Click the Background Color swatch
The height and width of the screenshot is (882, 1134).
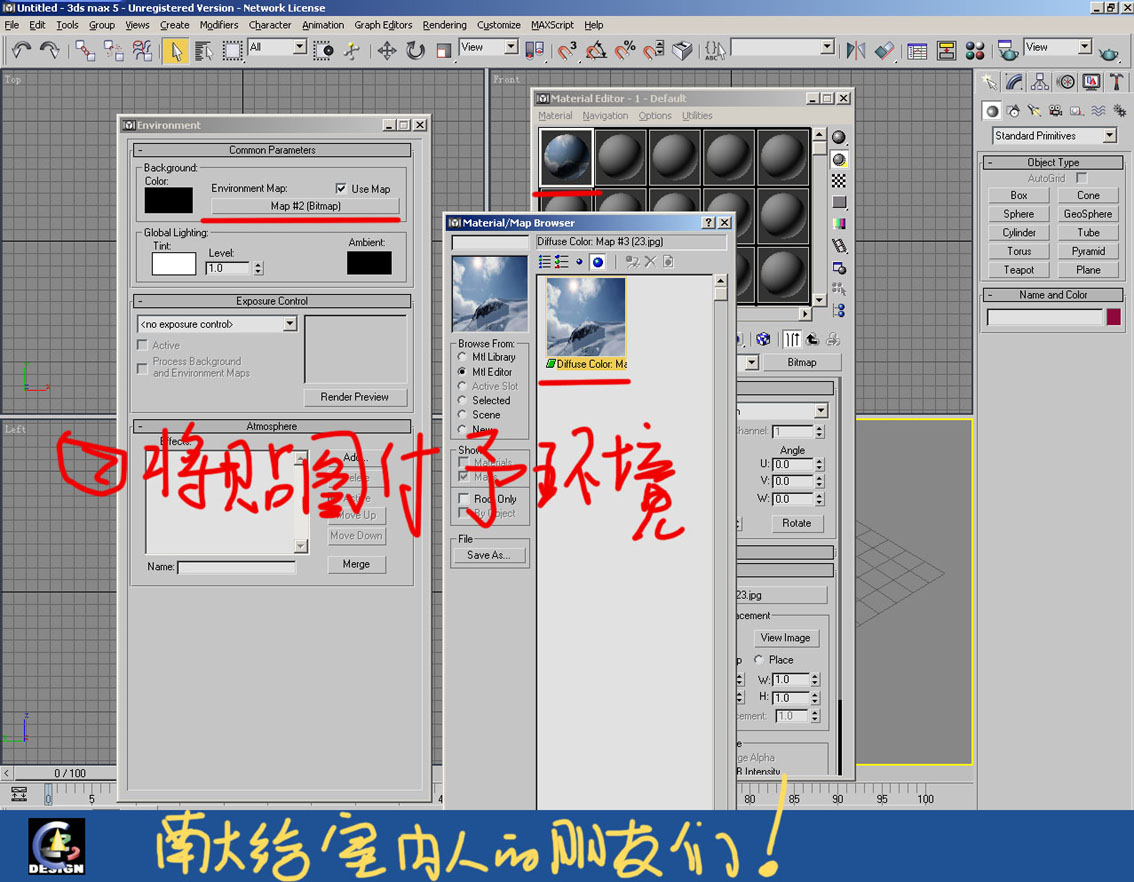[x=169, y=200]
